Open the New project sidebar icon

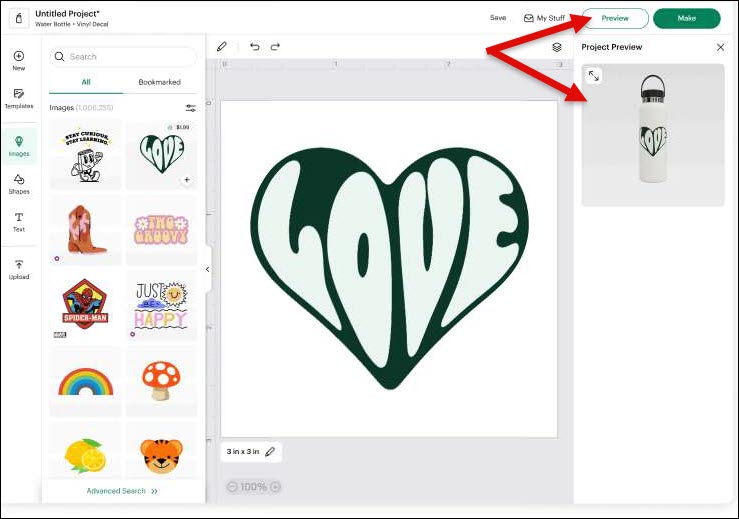click(x=18, y=60)
